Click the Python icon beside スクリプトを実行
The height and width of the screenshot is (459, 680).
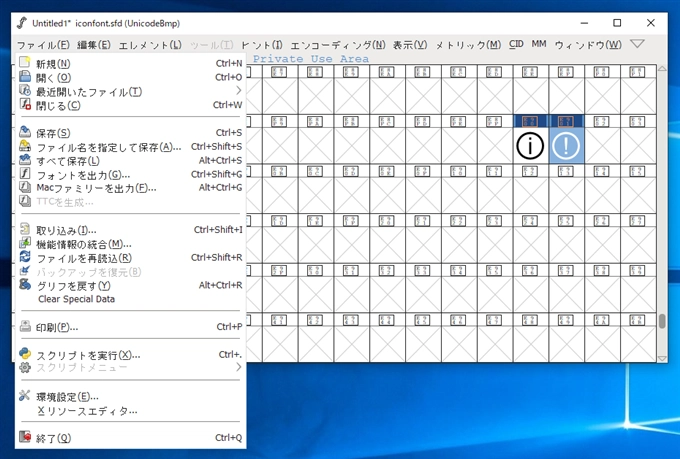25,354
